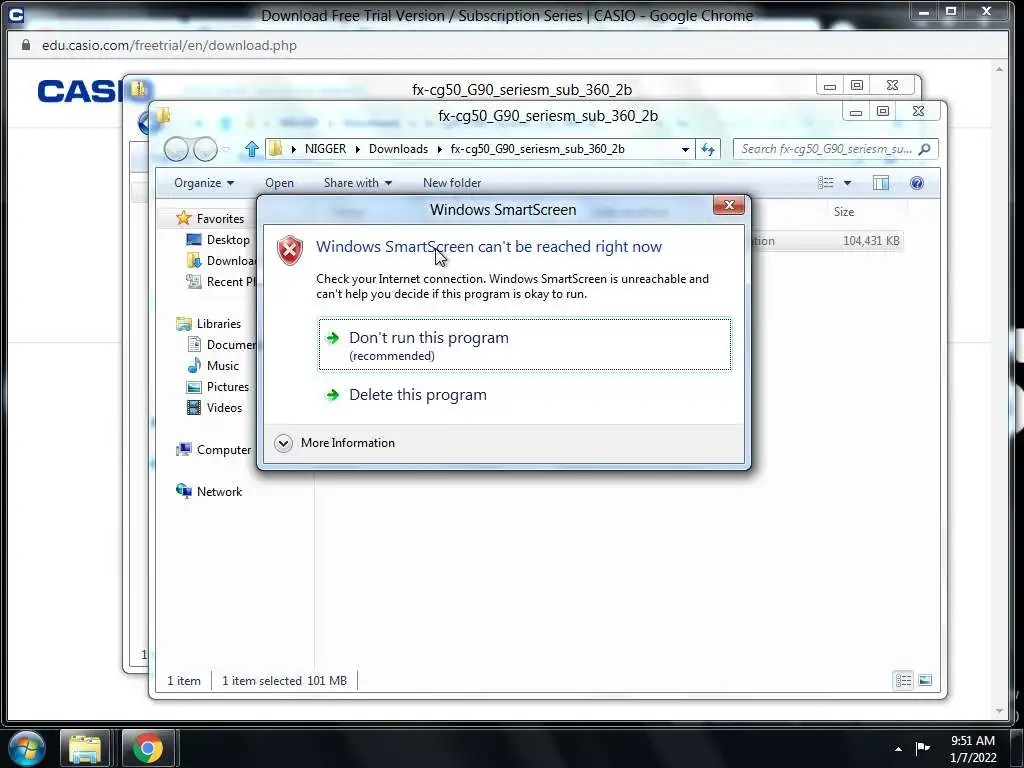
Task: Click the red shield warning icon
Action: tap(290, 250)
